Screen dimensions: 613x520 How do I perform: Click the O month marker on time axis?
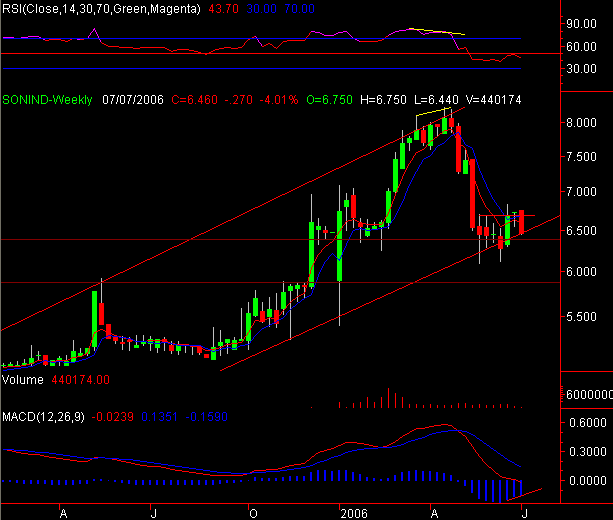pyautogui.click(x=253, y=513)
